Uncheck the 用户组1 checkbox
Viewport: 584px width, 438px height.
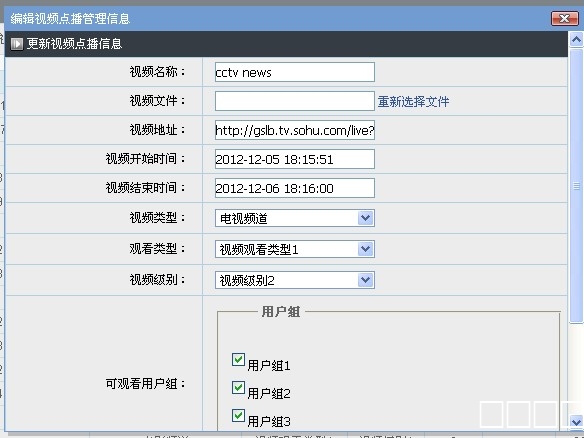click(x=238, y=360)
